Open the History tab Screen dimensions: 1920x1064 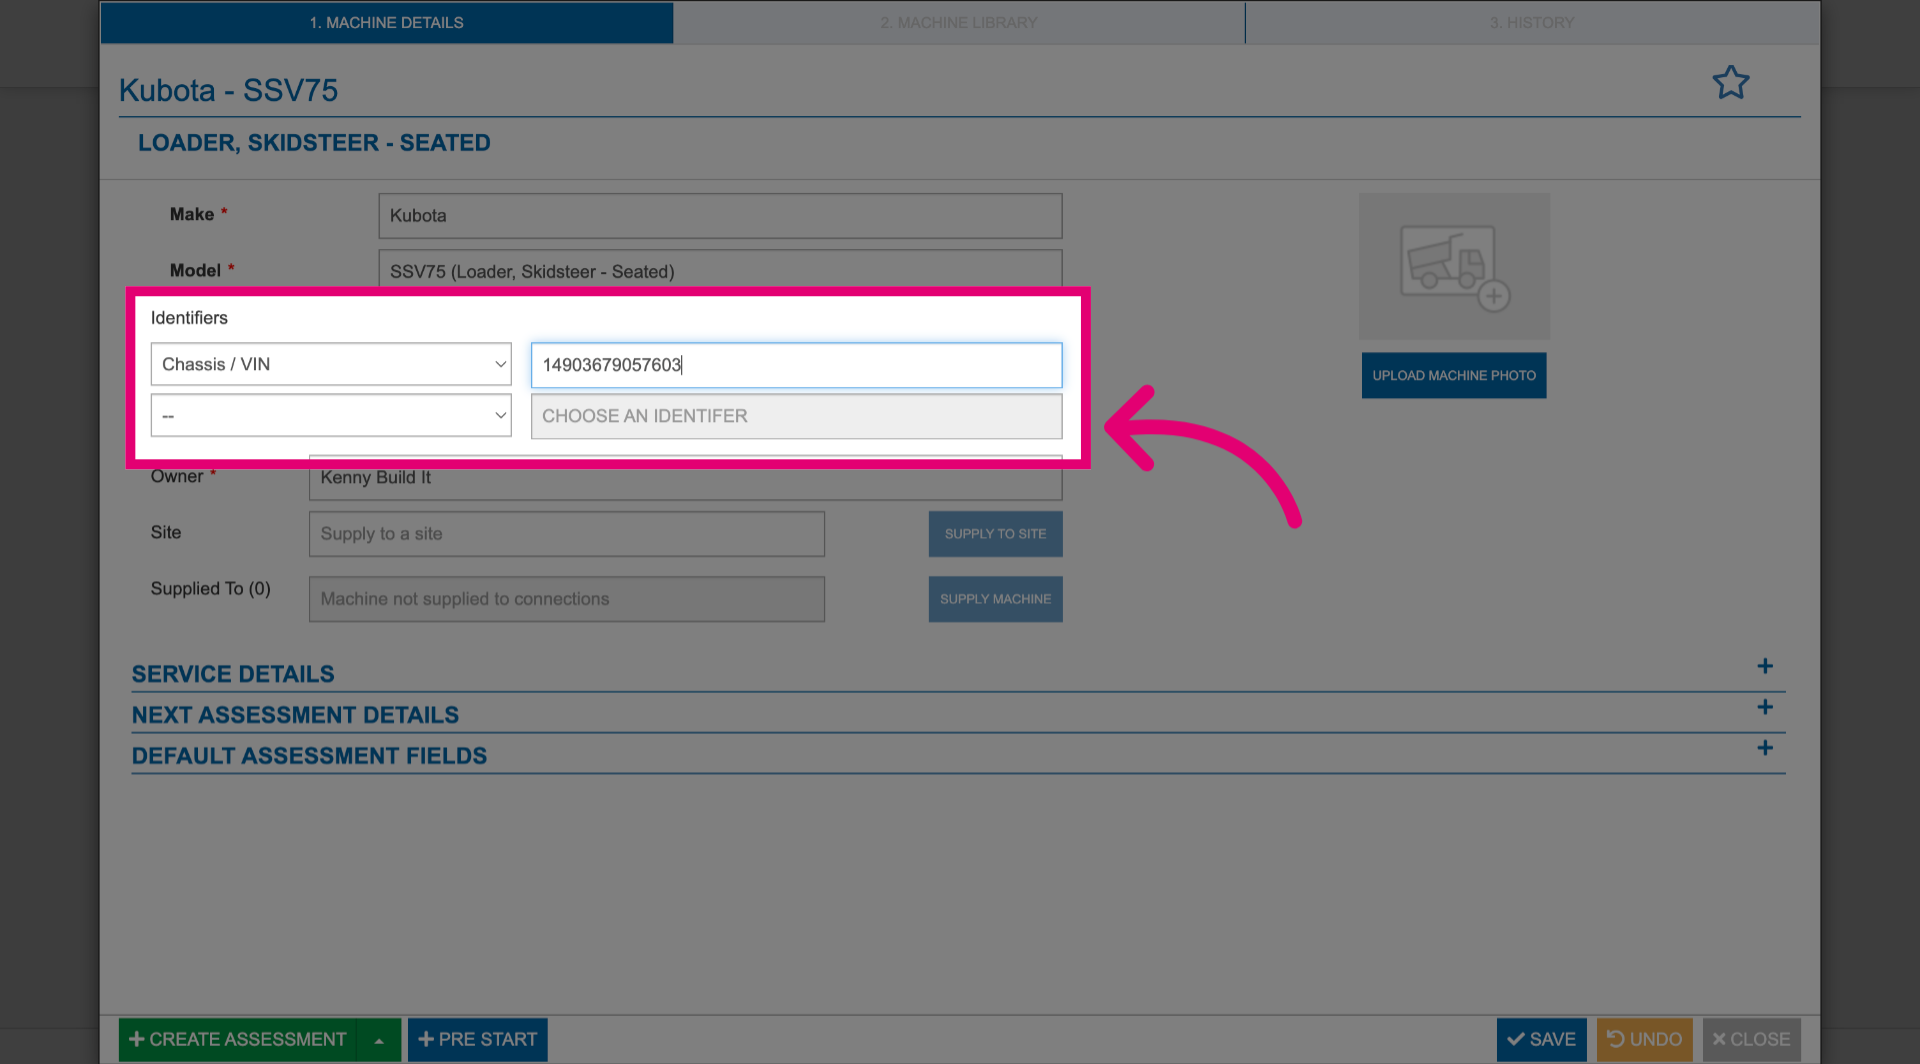[1532, 22]
